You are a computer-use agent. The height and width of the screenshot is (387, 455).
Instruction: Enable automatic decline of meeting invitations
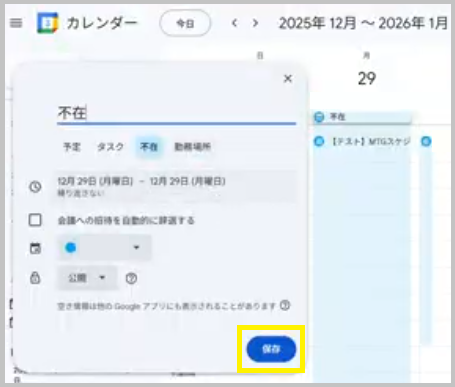35,220
